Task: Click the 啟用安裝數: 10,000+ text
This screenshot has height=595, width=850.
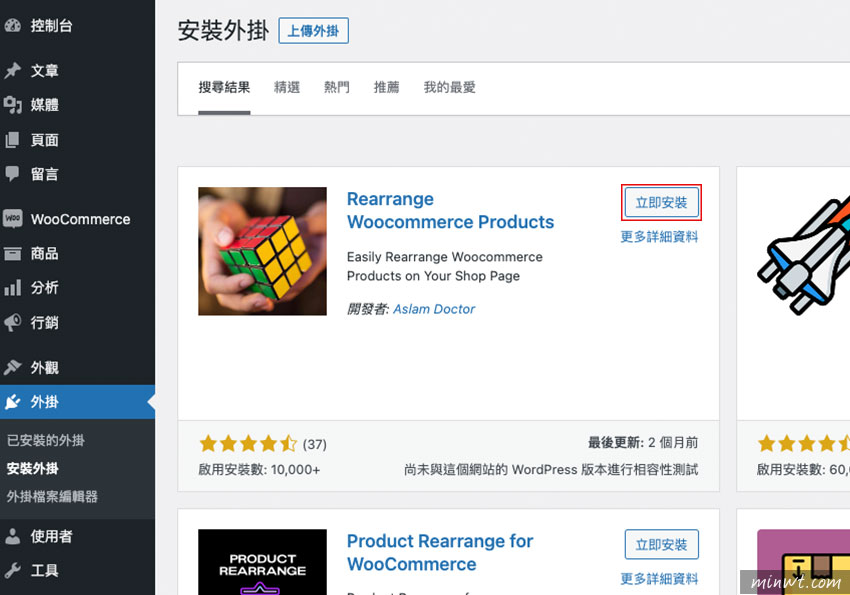Action: 259,469
